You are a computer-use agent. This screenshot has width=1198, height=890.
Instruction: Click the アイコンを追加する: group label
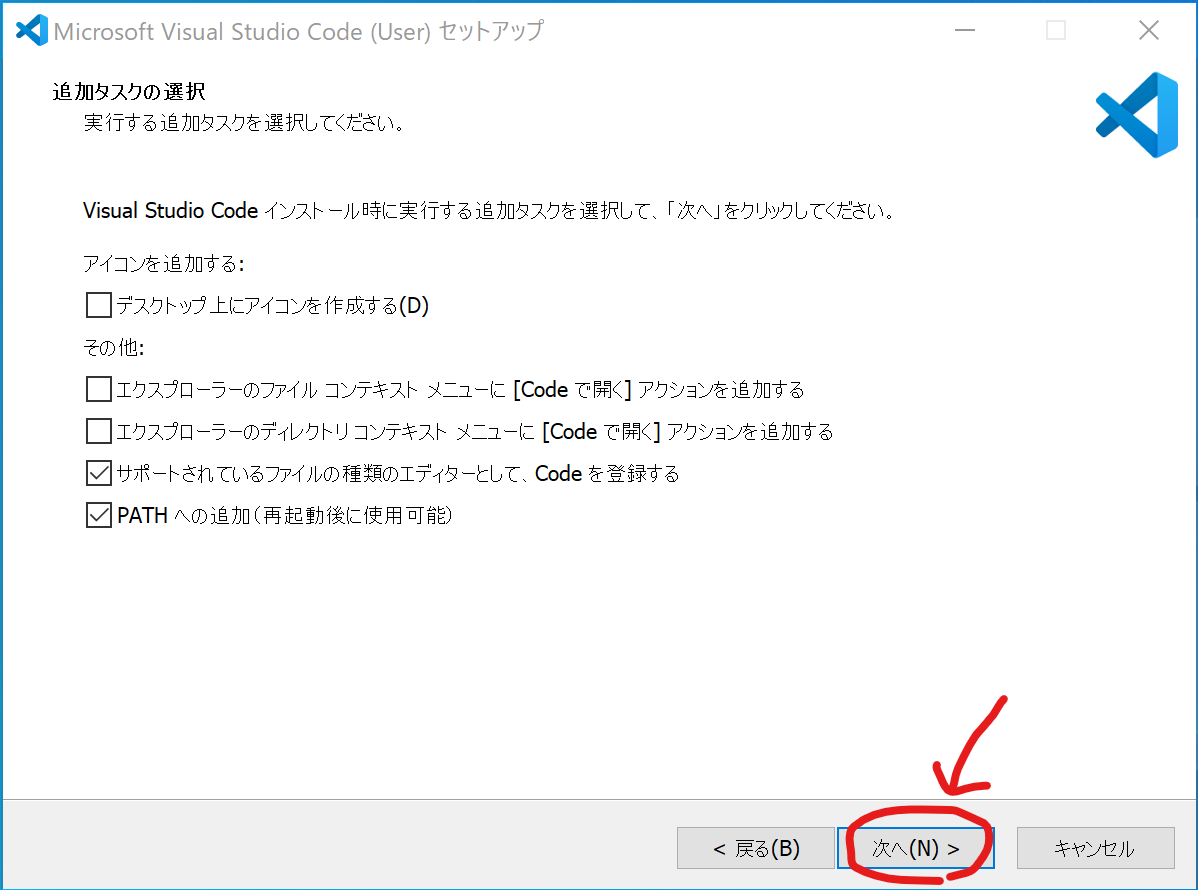[x=164, y=264]
